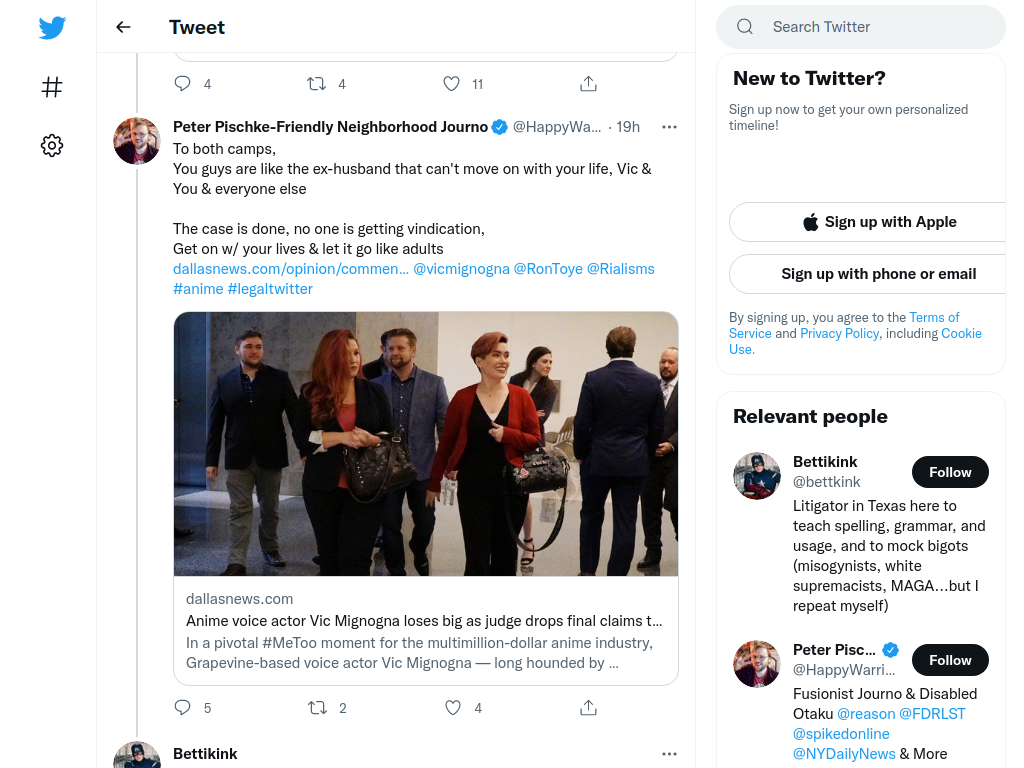Follow Bettikink in Relevant people

(950, 472)
